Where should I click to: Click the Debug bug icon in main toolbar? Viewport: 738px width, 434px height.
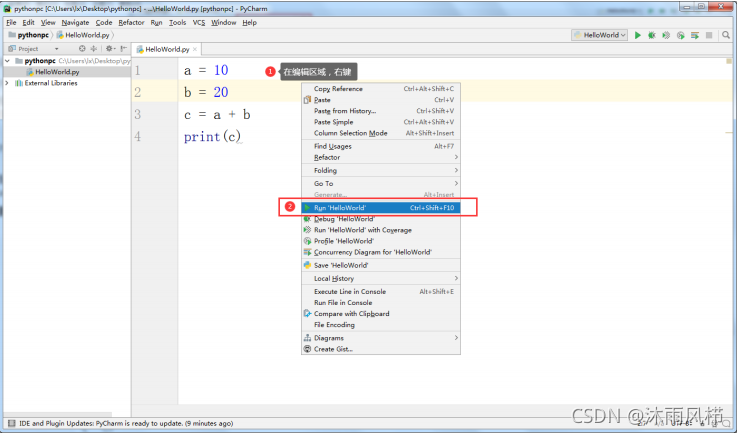pyautogui.click(x=652, y=35)
